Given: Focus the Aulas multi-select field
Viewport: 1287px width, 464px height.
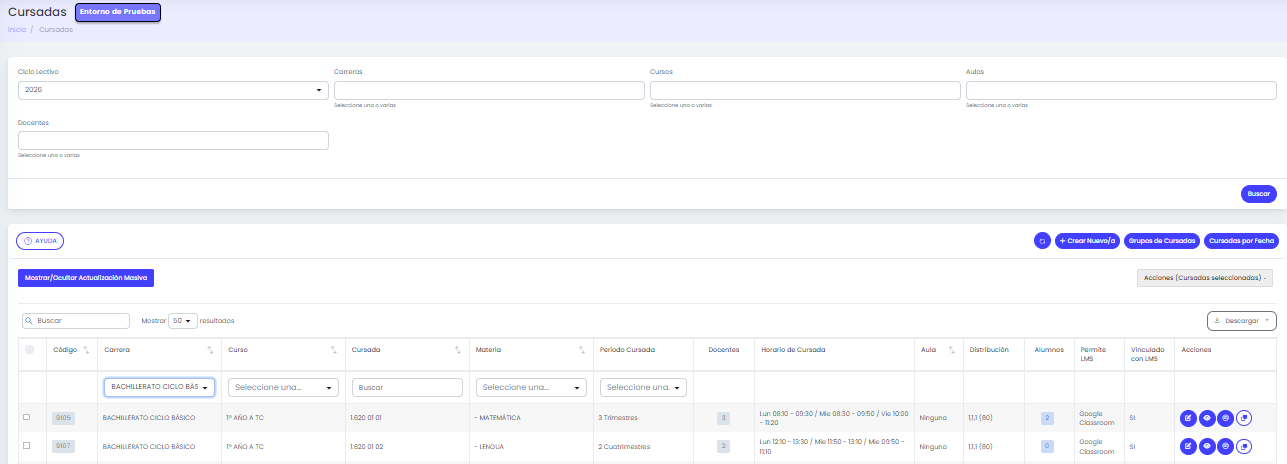Looking at the screenshot, I should click(x=1121, y=90).
